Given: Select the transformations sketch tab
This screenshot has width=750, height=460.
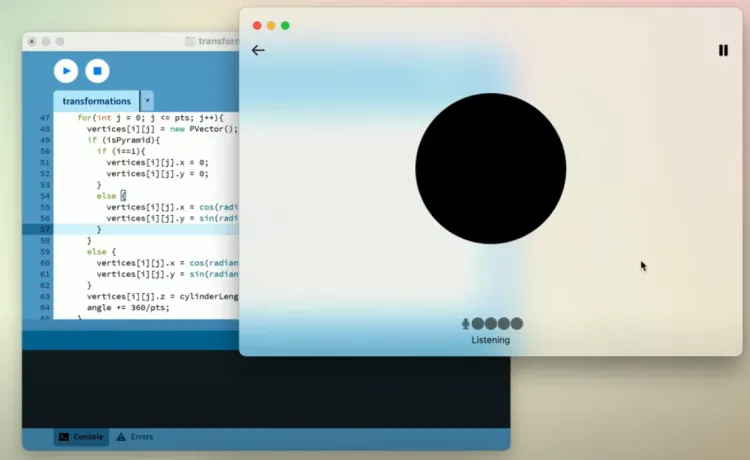Looking at the screenshot, I should point(96,101).
